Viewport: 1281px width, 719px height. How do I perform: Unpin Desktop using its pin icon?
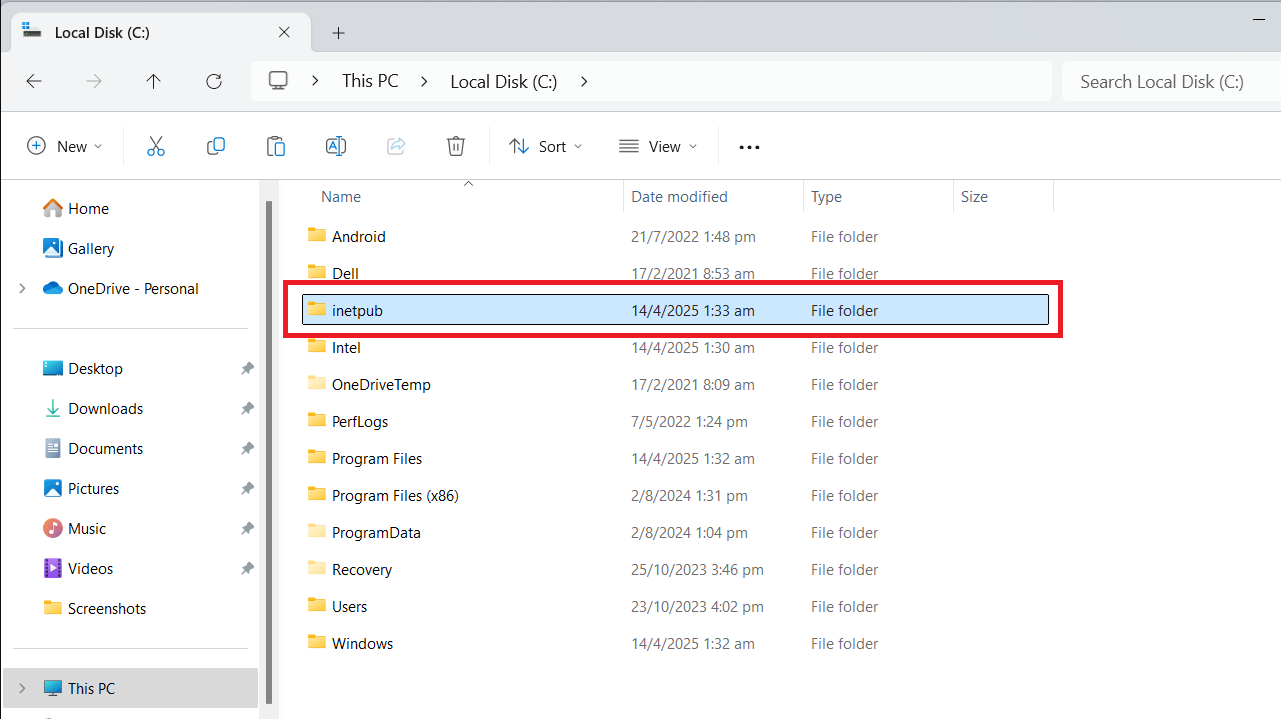pos(247,369)
